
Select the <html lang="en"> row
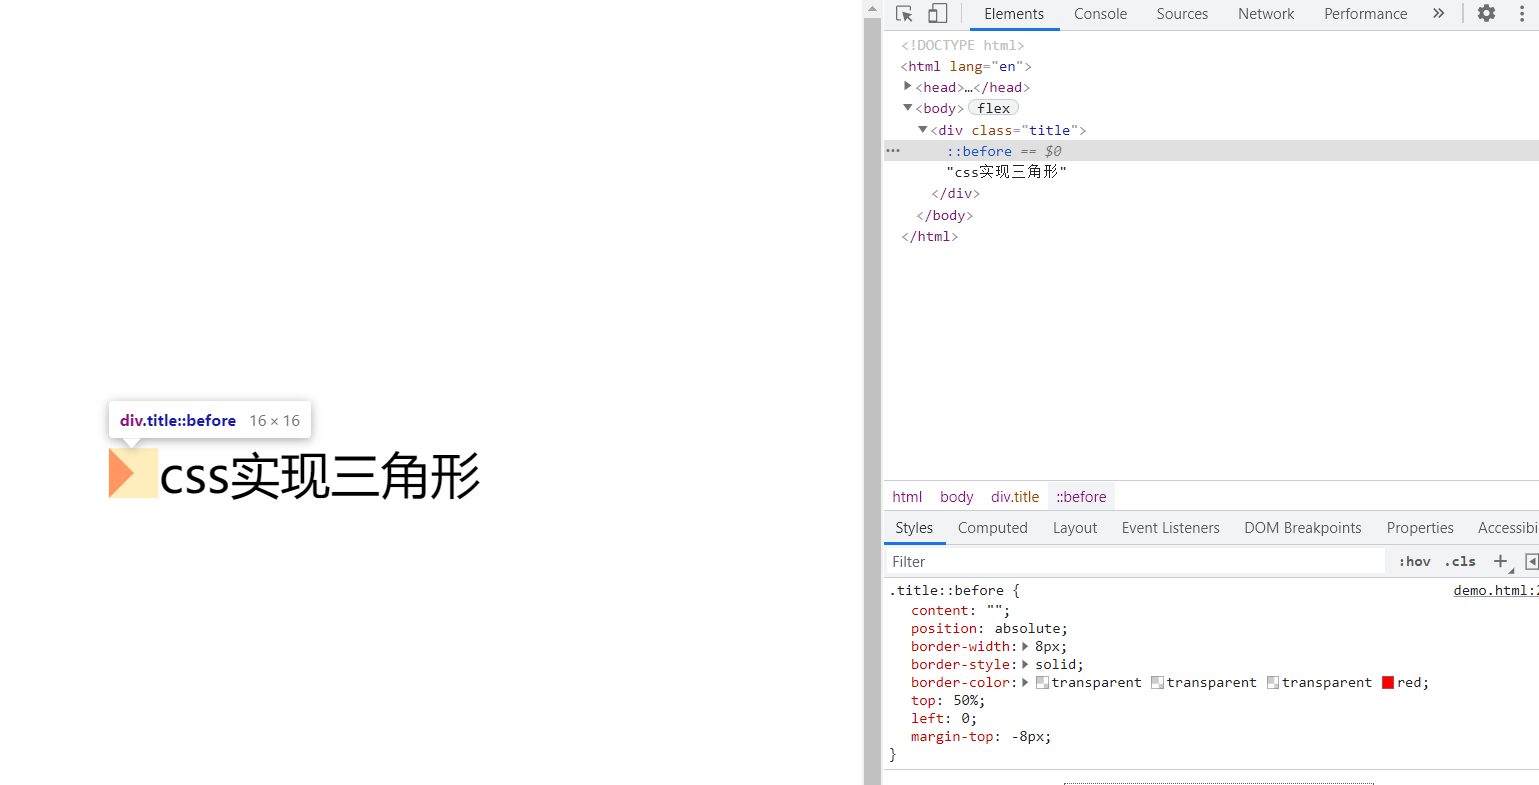pyautogui.click(x=966, y=66)
